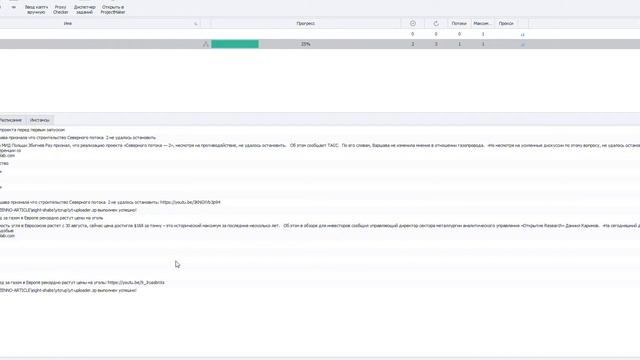Click the sort arrow in the 'Имя' header
Viewport: 640px width, 360px height.
click(196, 24)
